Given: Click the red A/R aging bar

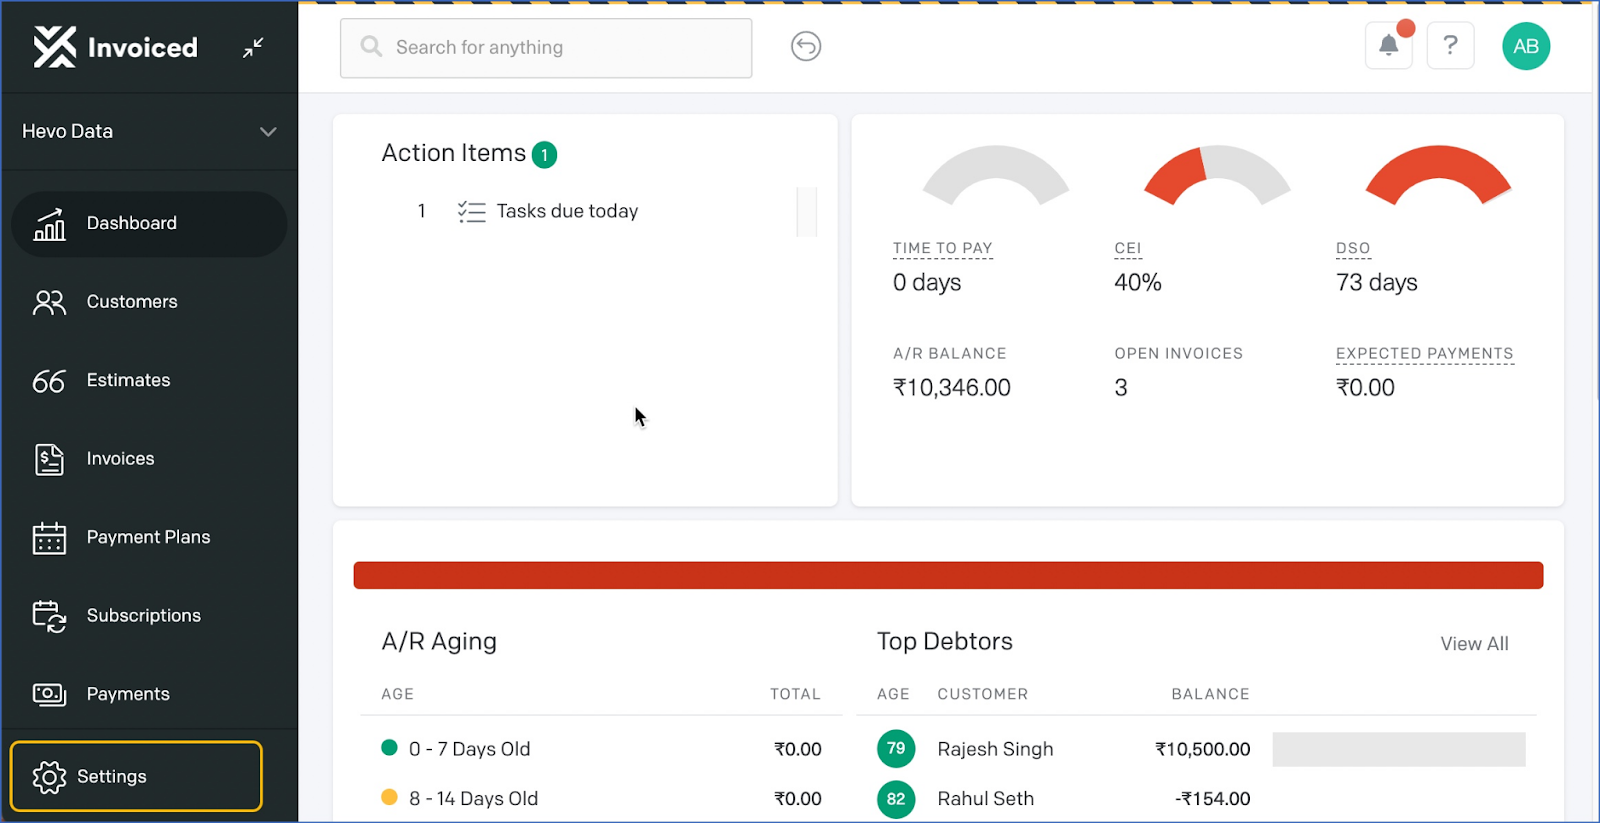Looking at the screenshot, I should click(947, 575).
